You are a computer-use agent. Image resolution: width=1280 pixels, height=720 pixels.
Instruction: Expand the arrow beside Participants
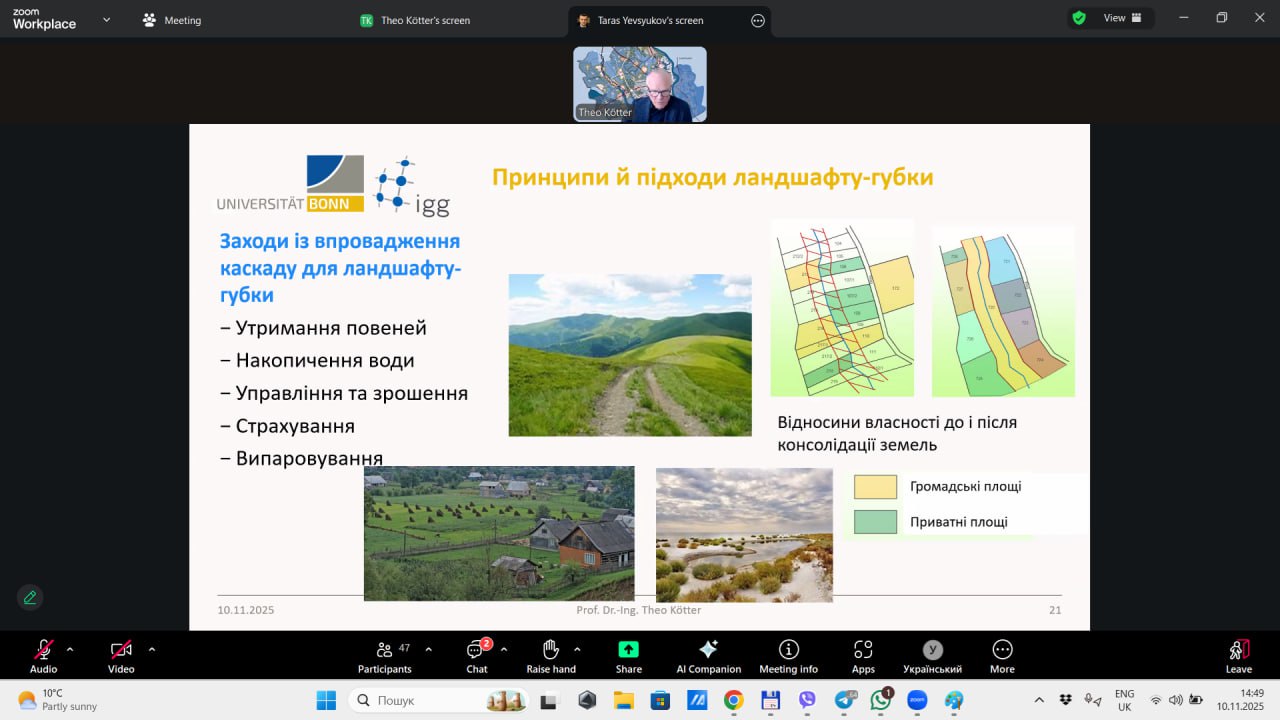(429, 649)
